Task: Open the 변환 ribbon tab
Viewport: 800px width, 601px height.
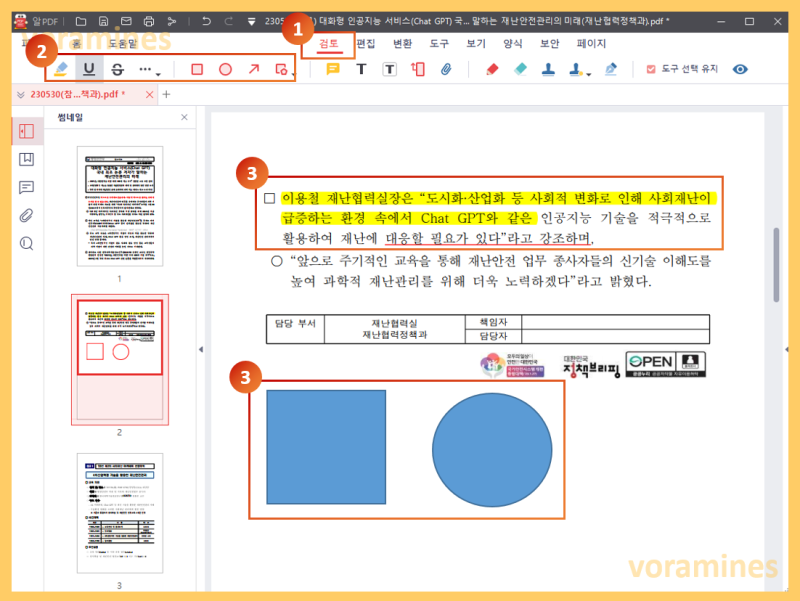Action: [402, 44]
